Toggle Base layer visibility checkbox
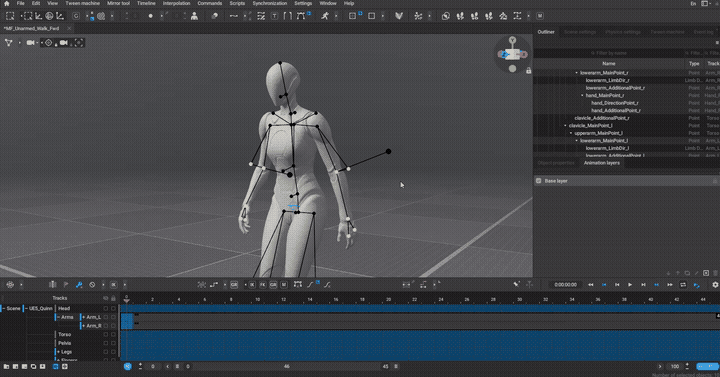This screenshot has height=377, width=720. point(539,181)
